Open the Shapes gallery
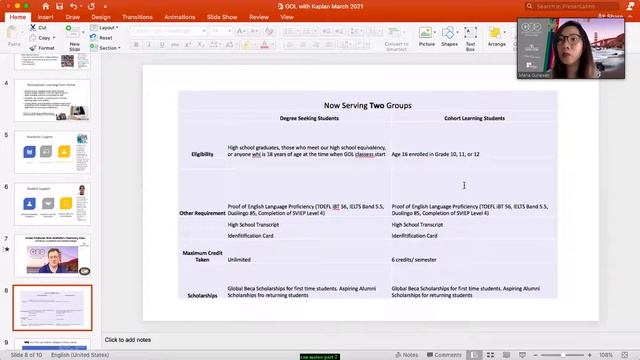The width and height of the screenshot is (640, 360). pyautogui.click(x=448, y=36)
